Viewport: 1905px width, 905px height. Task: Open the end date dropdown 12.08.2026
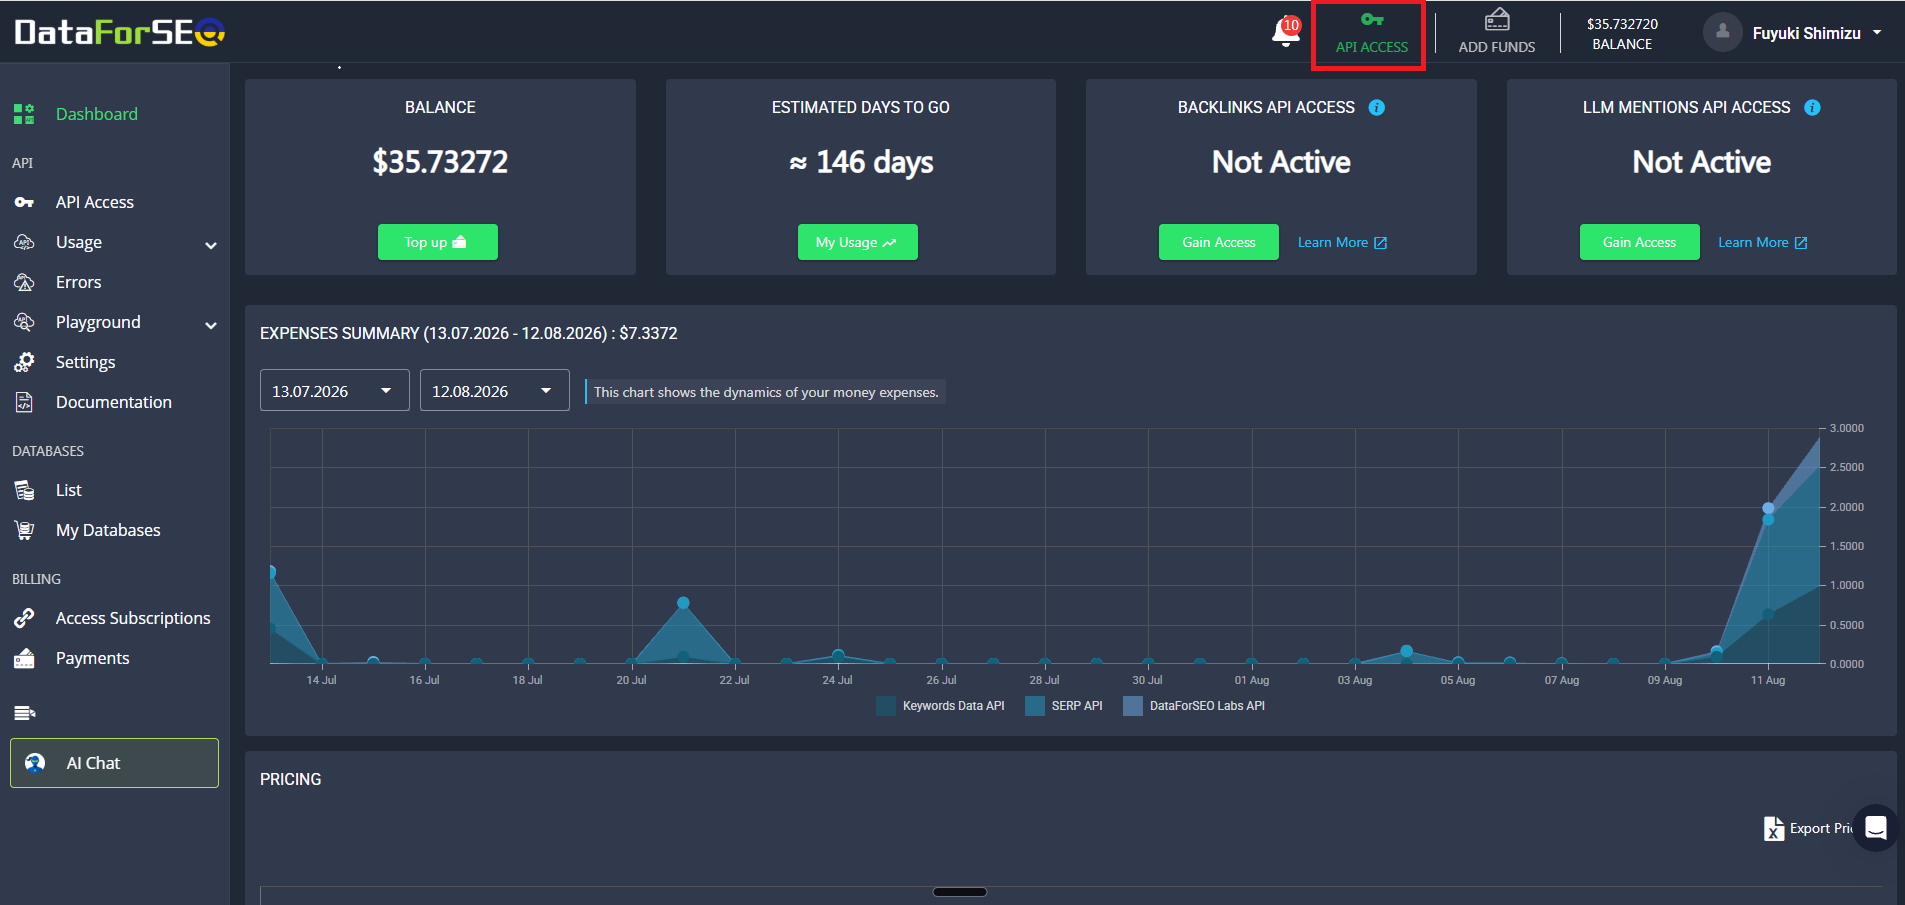[x=495, y=390]
